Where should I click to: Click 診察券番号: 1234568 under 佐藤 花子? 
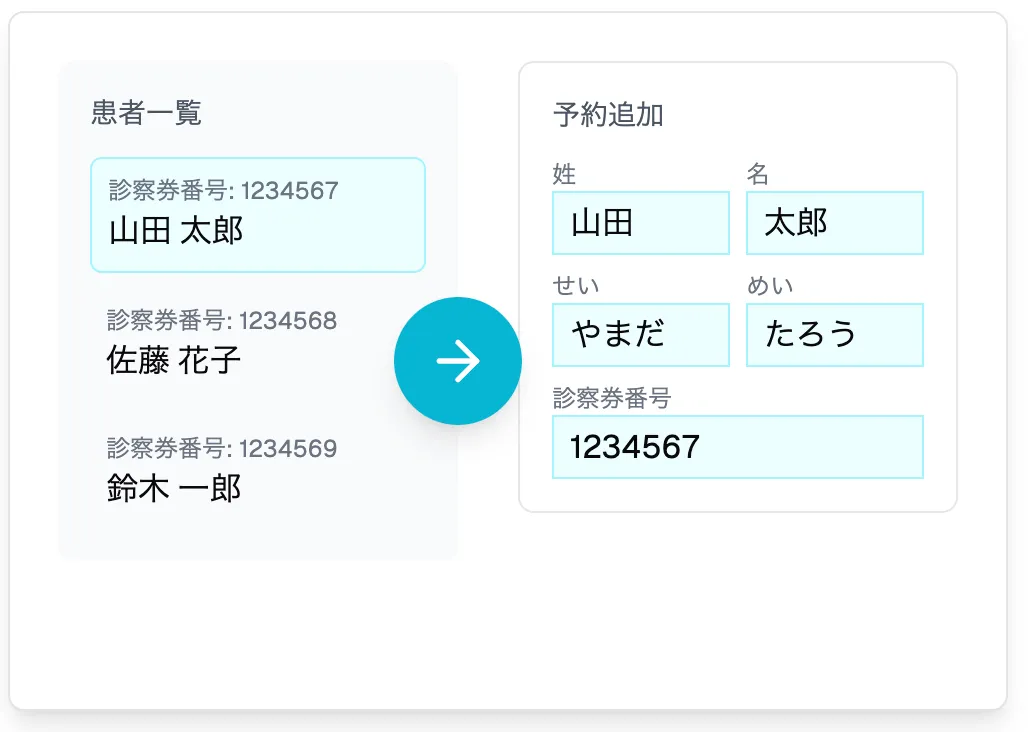pos(221,321)
